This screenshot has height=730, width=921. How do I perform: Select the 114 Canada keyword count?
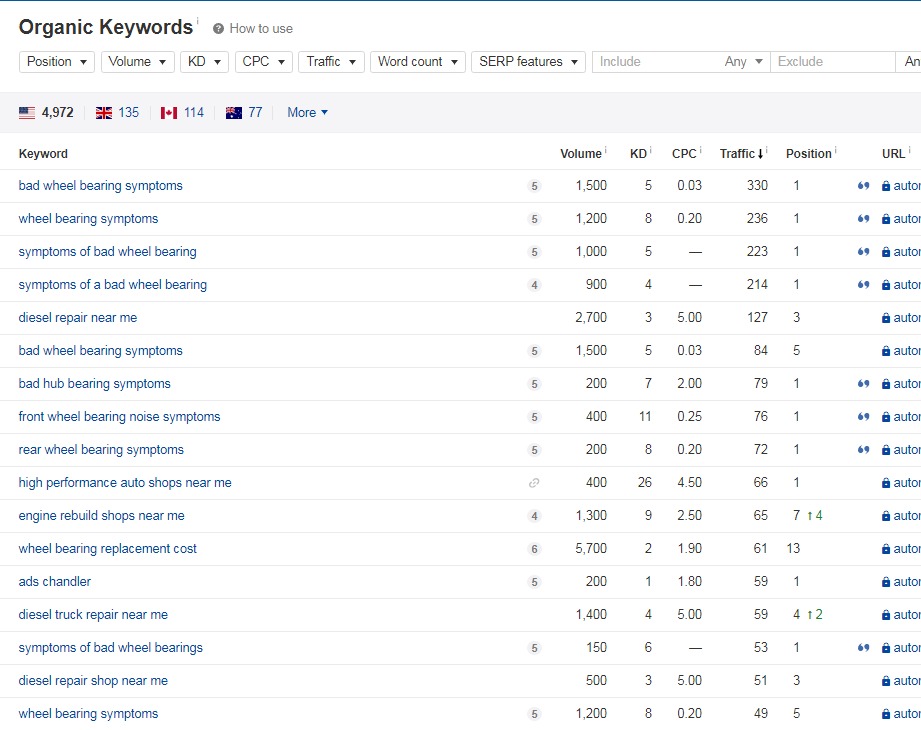tap(194, 113)
